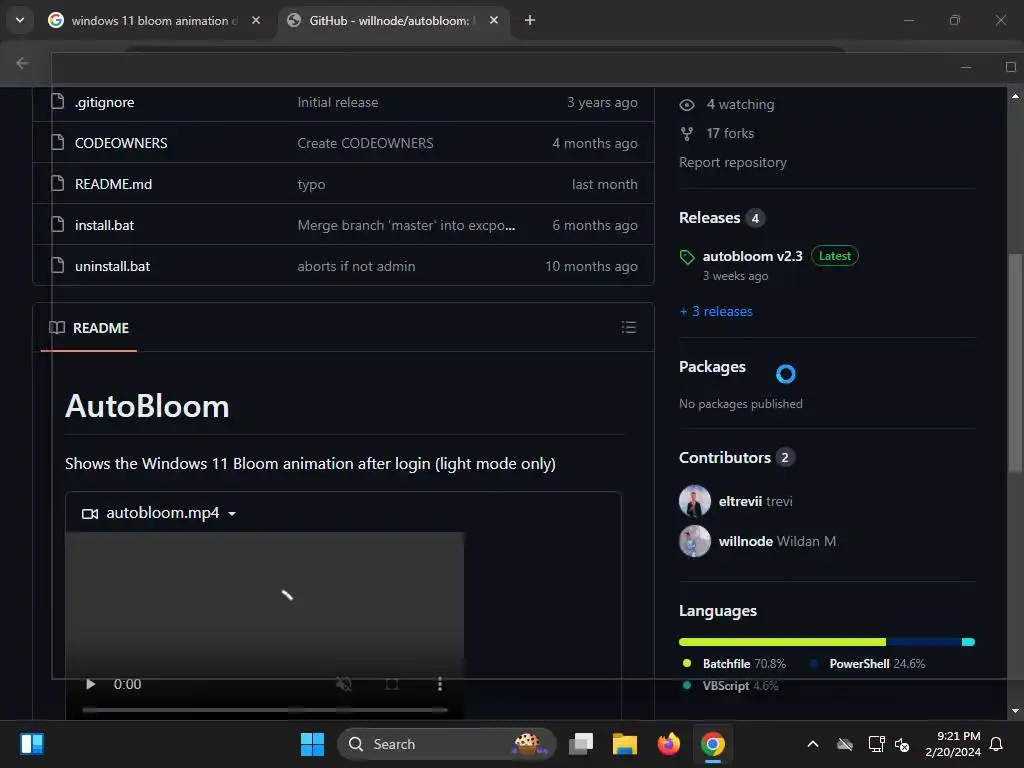Open the 'Create CODEOWNERS' commit message
Screen dimensions: 1024x768
[x=365, y=143]
